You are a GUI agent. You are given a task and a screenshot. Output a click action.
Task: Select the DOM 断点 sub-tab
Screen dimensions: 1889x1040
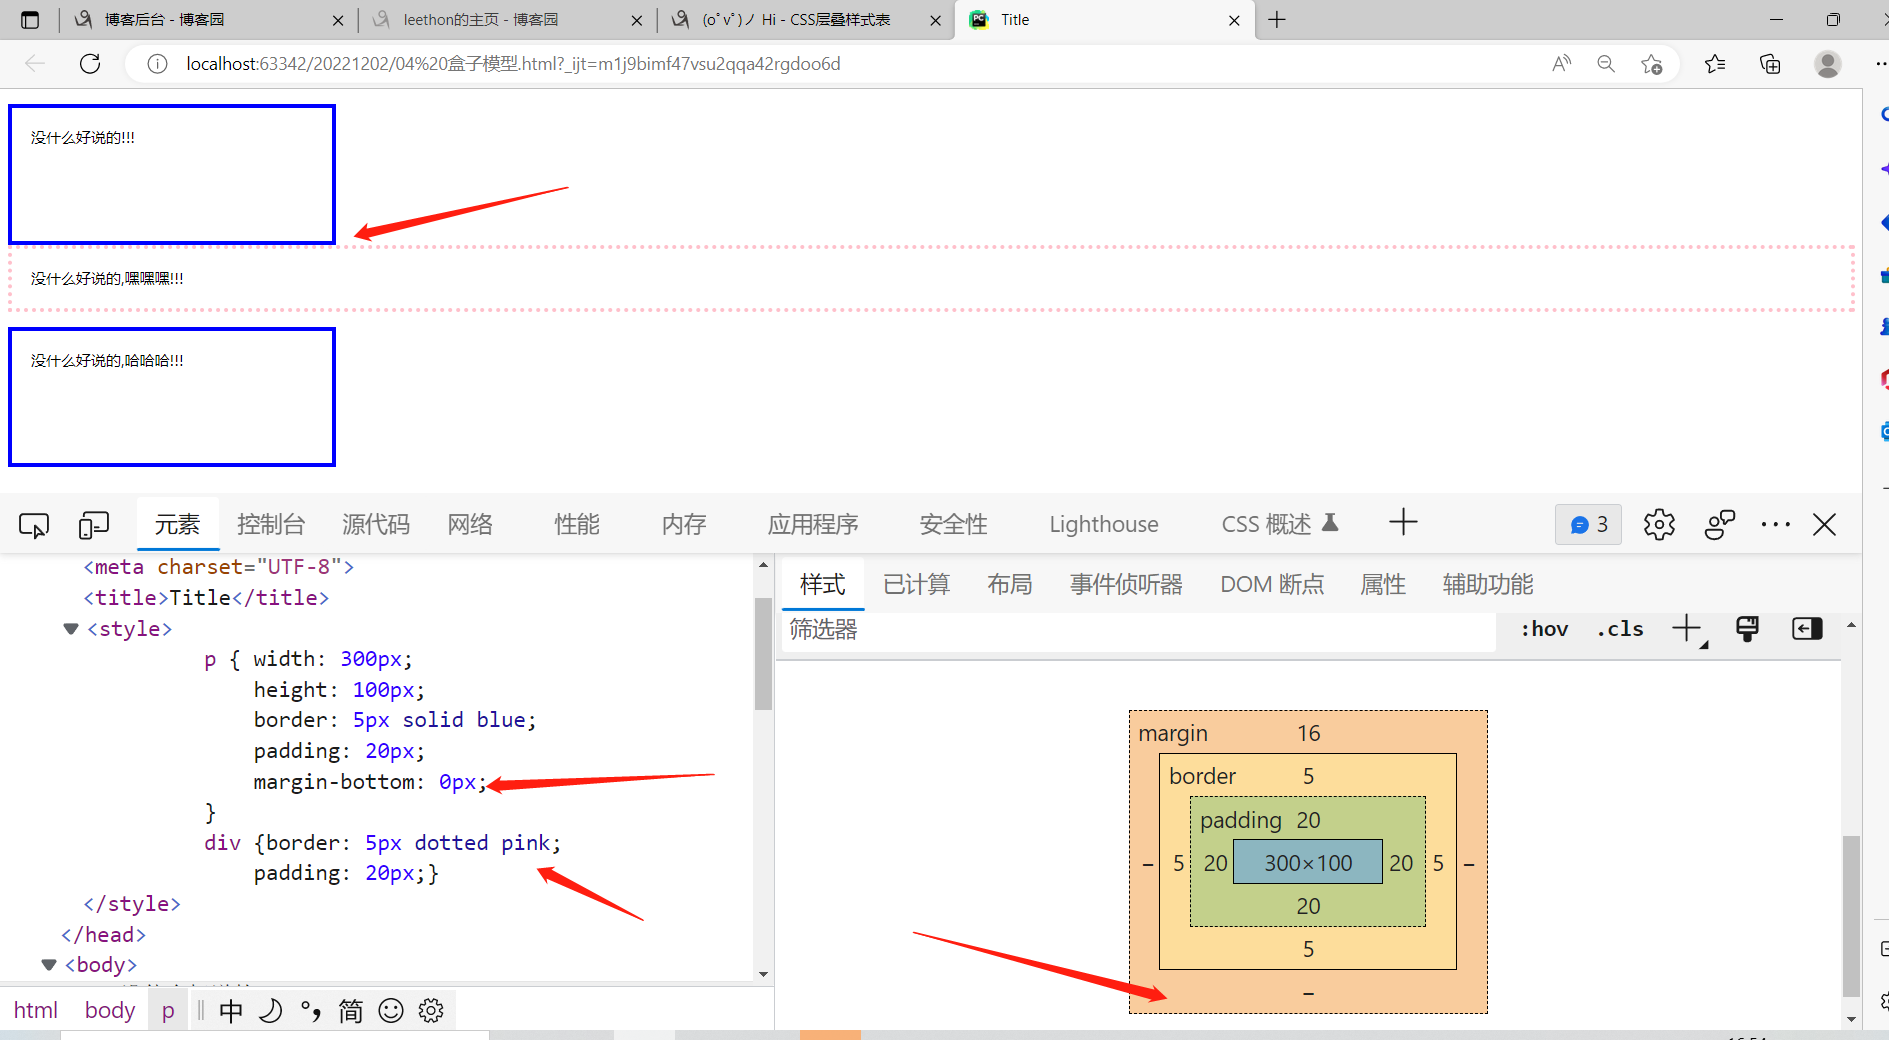tap(1272, 585)
